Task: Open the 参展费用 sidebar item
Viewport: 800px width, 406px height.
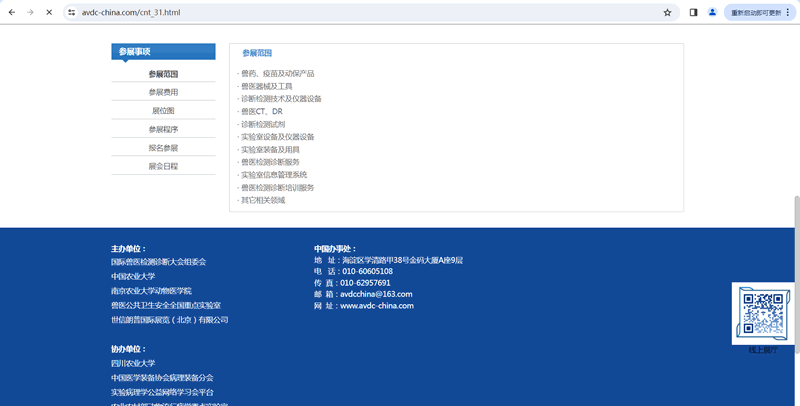Action: [163, 92]
